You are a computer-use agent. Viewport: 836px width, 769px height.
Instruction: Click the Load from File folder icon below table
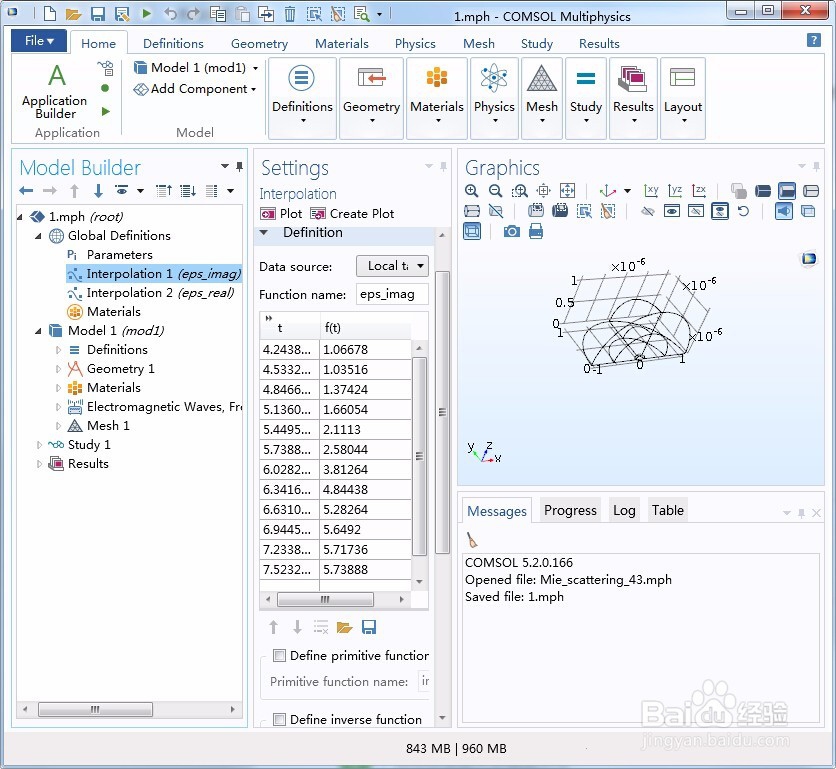[344, 627]
